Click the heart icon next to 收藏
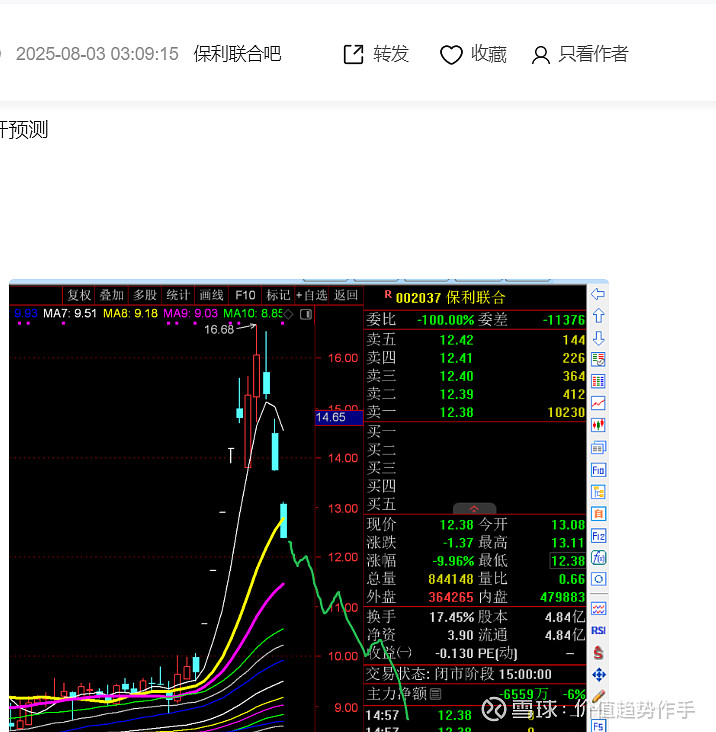The image size is (716, 732). click(451, 55)
